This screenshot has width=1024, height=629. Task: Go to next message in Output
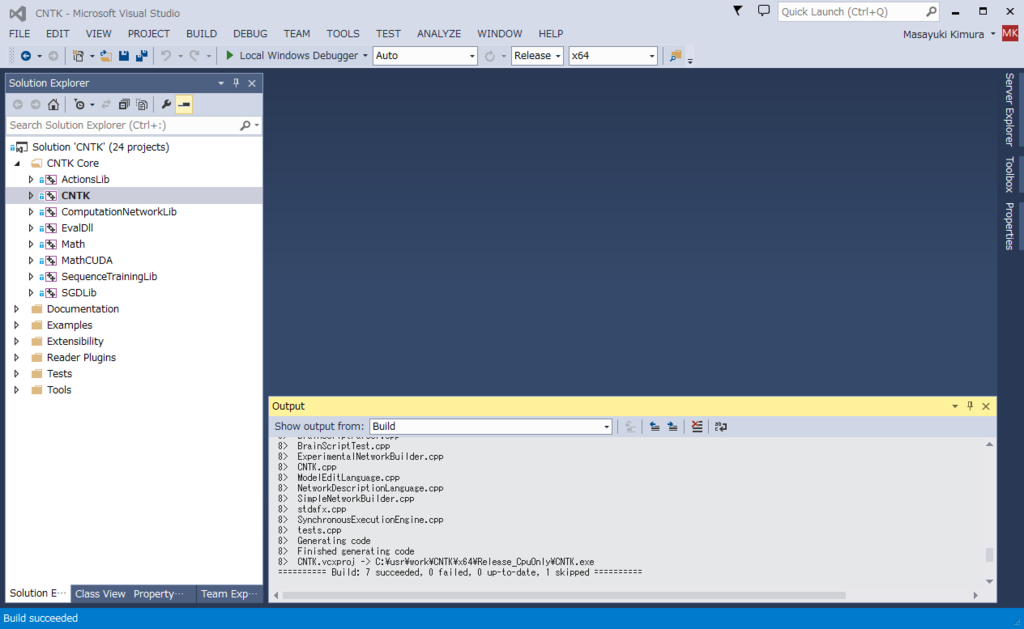pyautogui.click(x=673, y=427)
